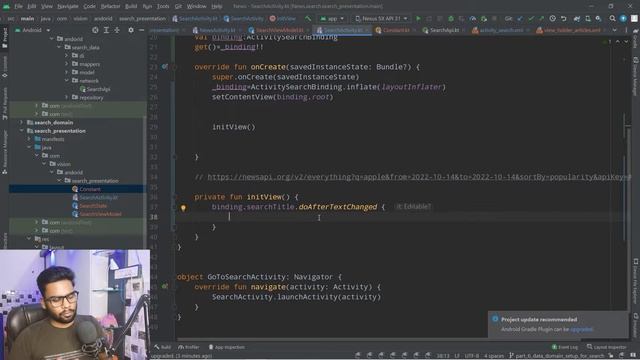
Task: Click override gutter icon beside onCreate
Action: pyautogui.click(x=164, y=67)
